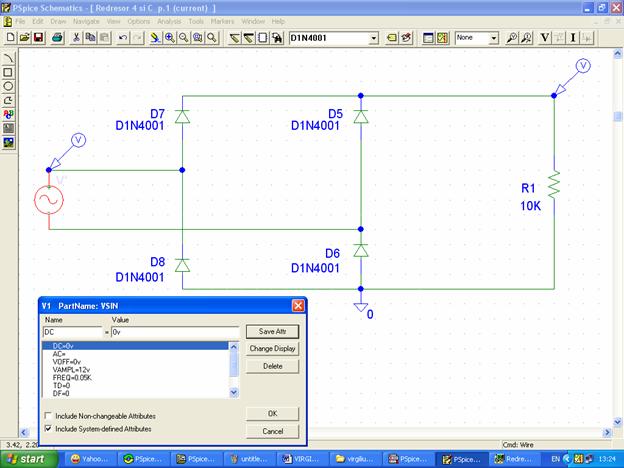Click the Insert Picture icon
The width and height of the screenshot is (624, 468).
coord(9,142)
